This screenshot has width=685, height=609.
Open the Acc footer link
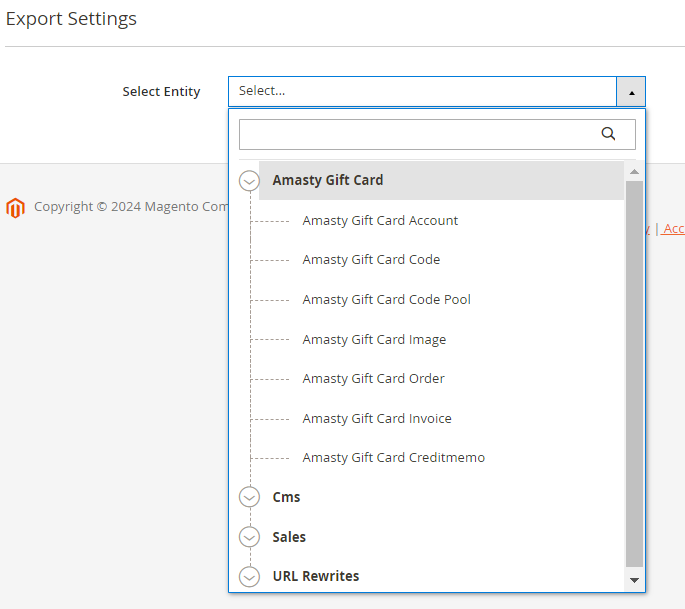click(673, 228)
